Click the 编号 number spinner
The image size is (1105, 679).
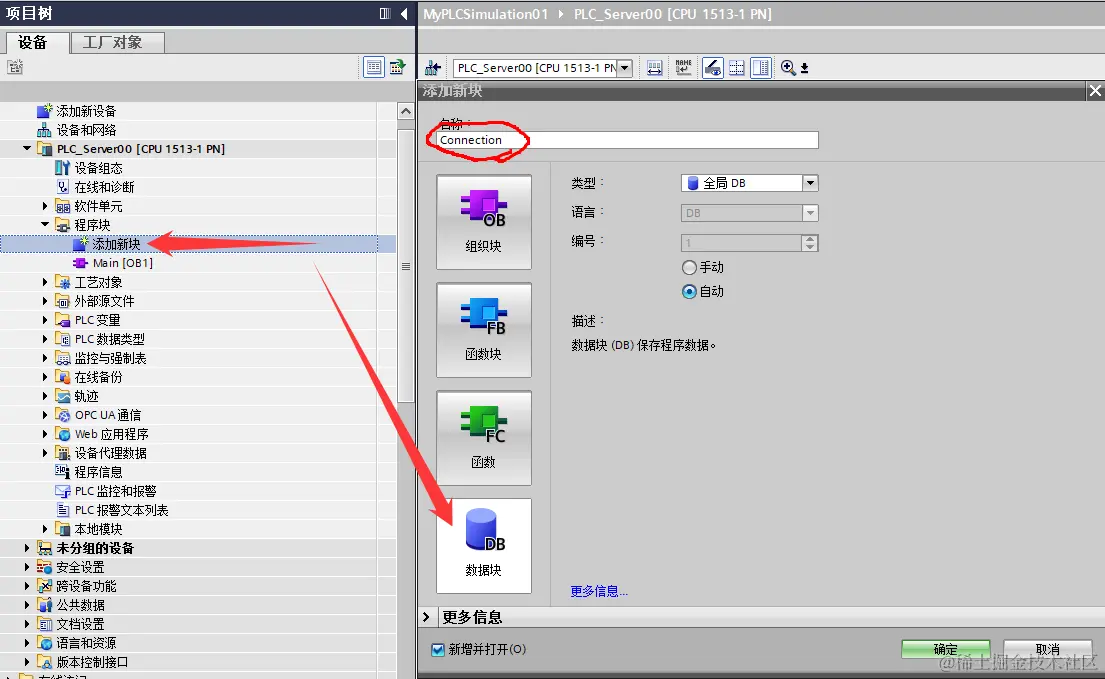[x=810, y=242]
